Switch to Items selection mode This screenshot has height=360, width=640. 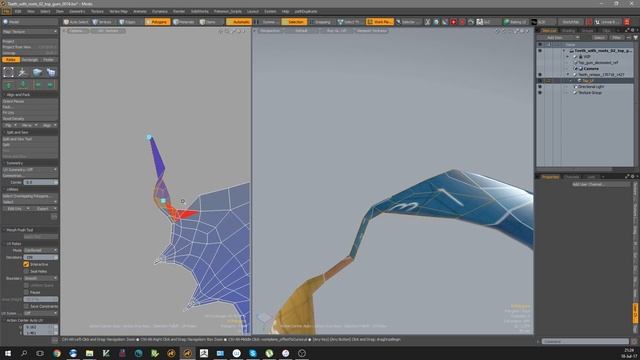[209, 22]
